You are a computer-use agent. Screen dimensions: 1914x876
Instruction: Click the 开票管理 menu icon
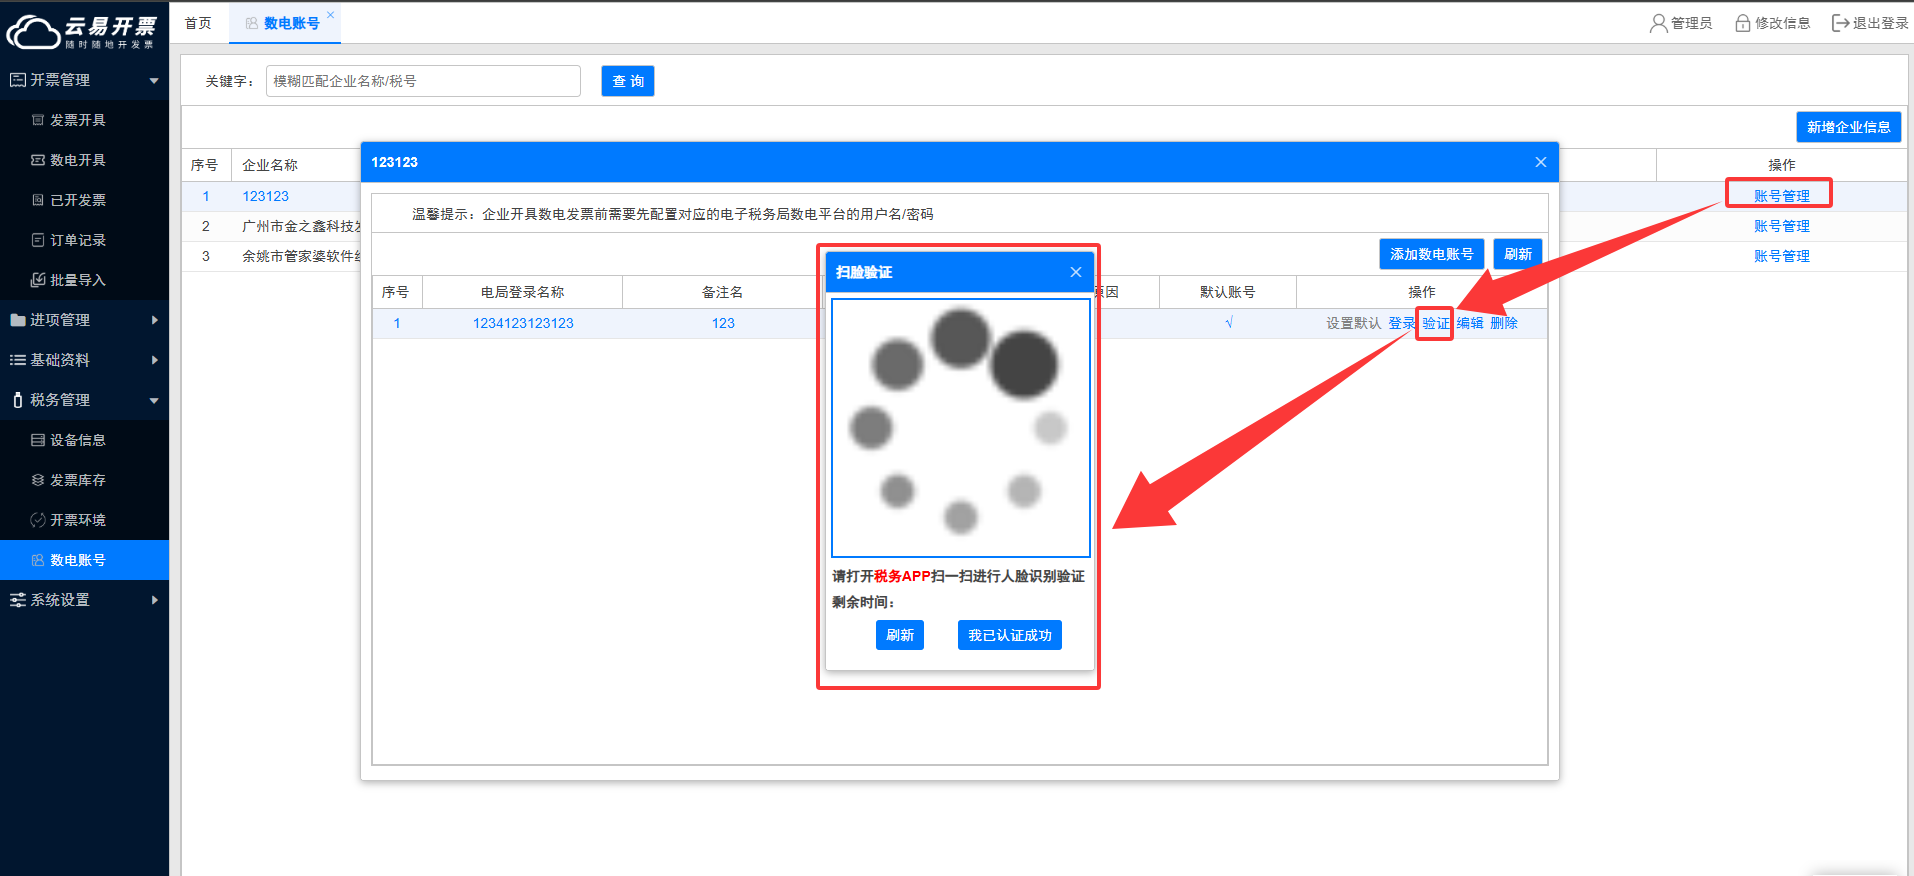[x=17, y=80]
